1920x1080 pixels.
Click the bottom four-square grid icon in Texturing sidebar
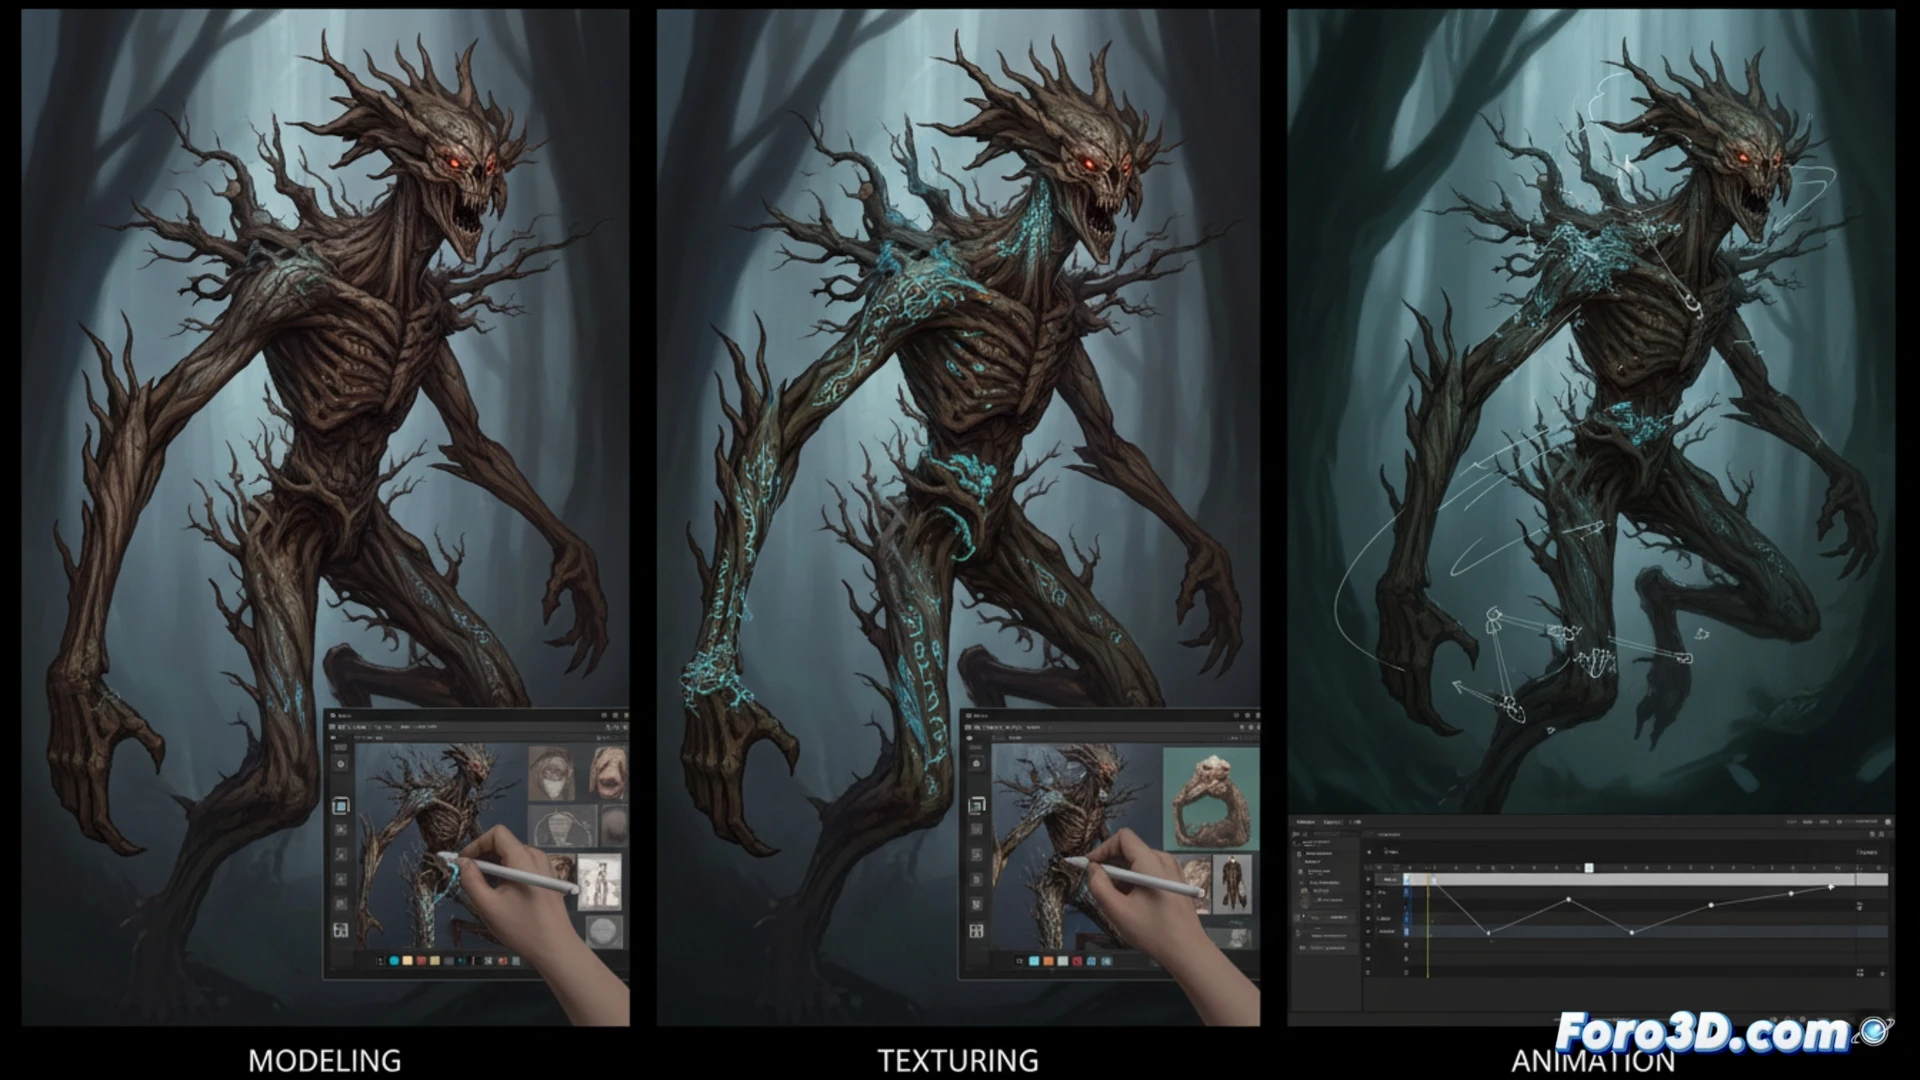click(976, 931)
